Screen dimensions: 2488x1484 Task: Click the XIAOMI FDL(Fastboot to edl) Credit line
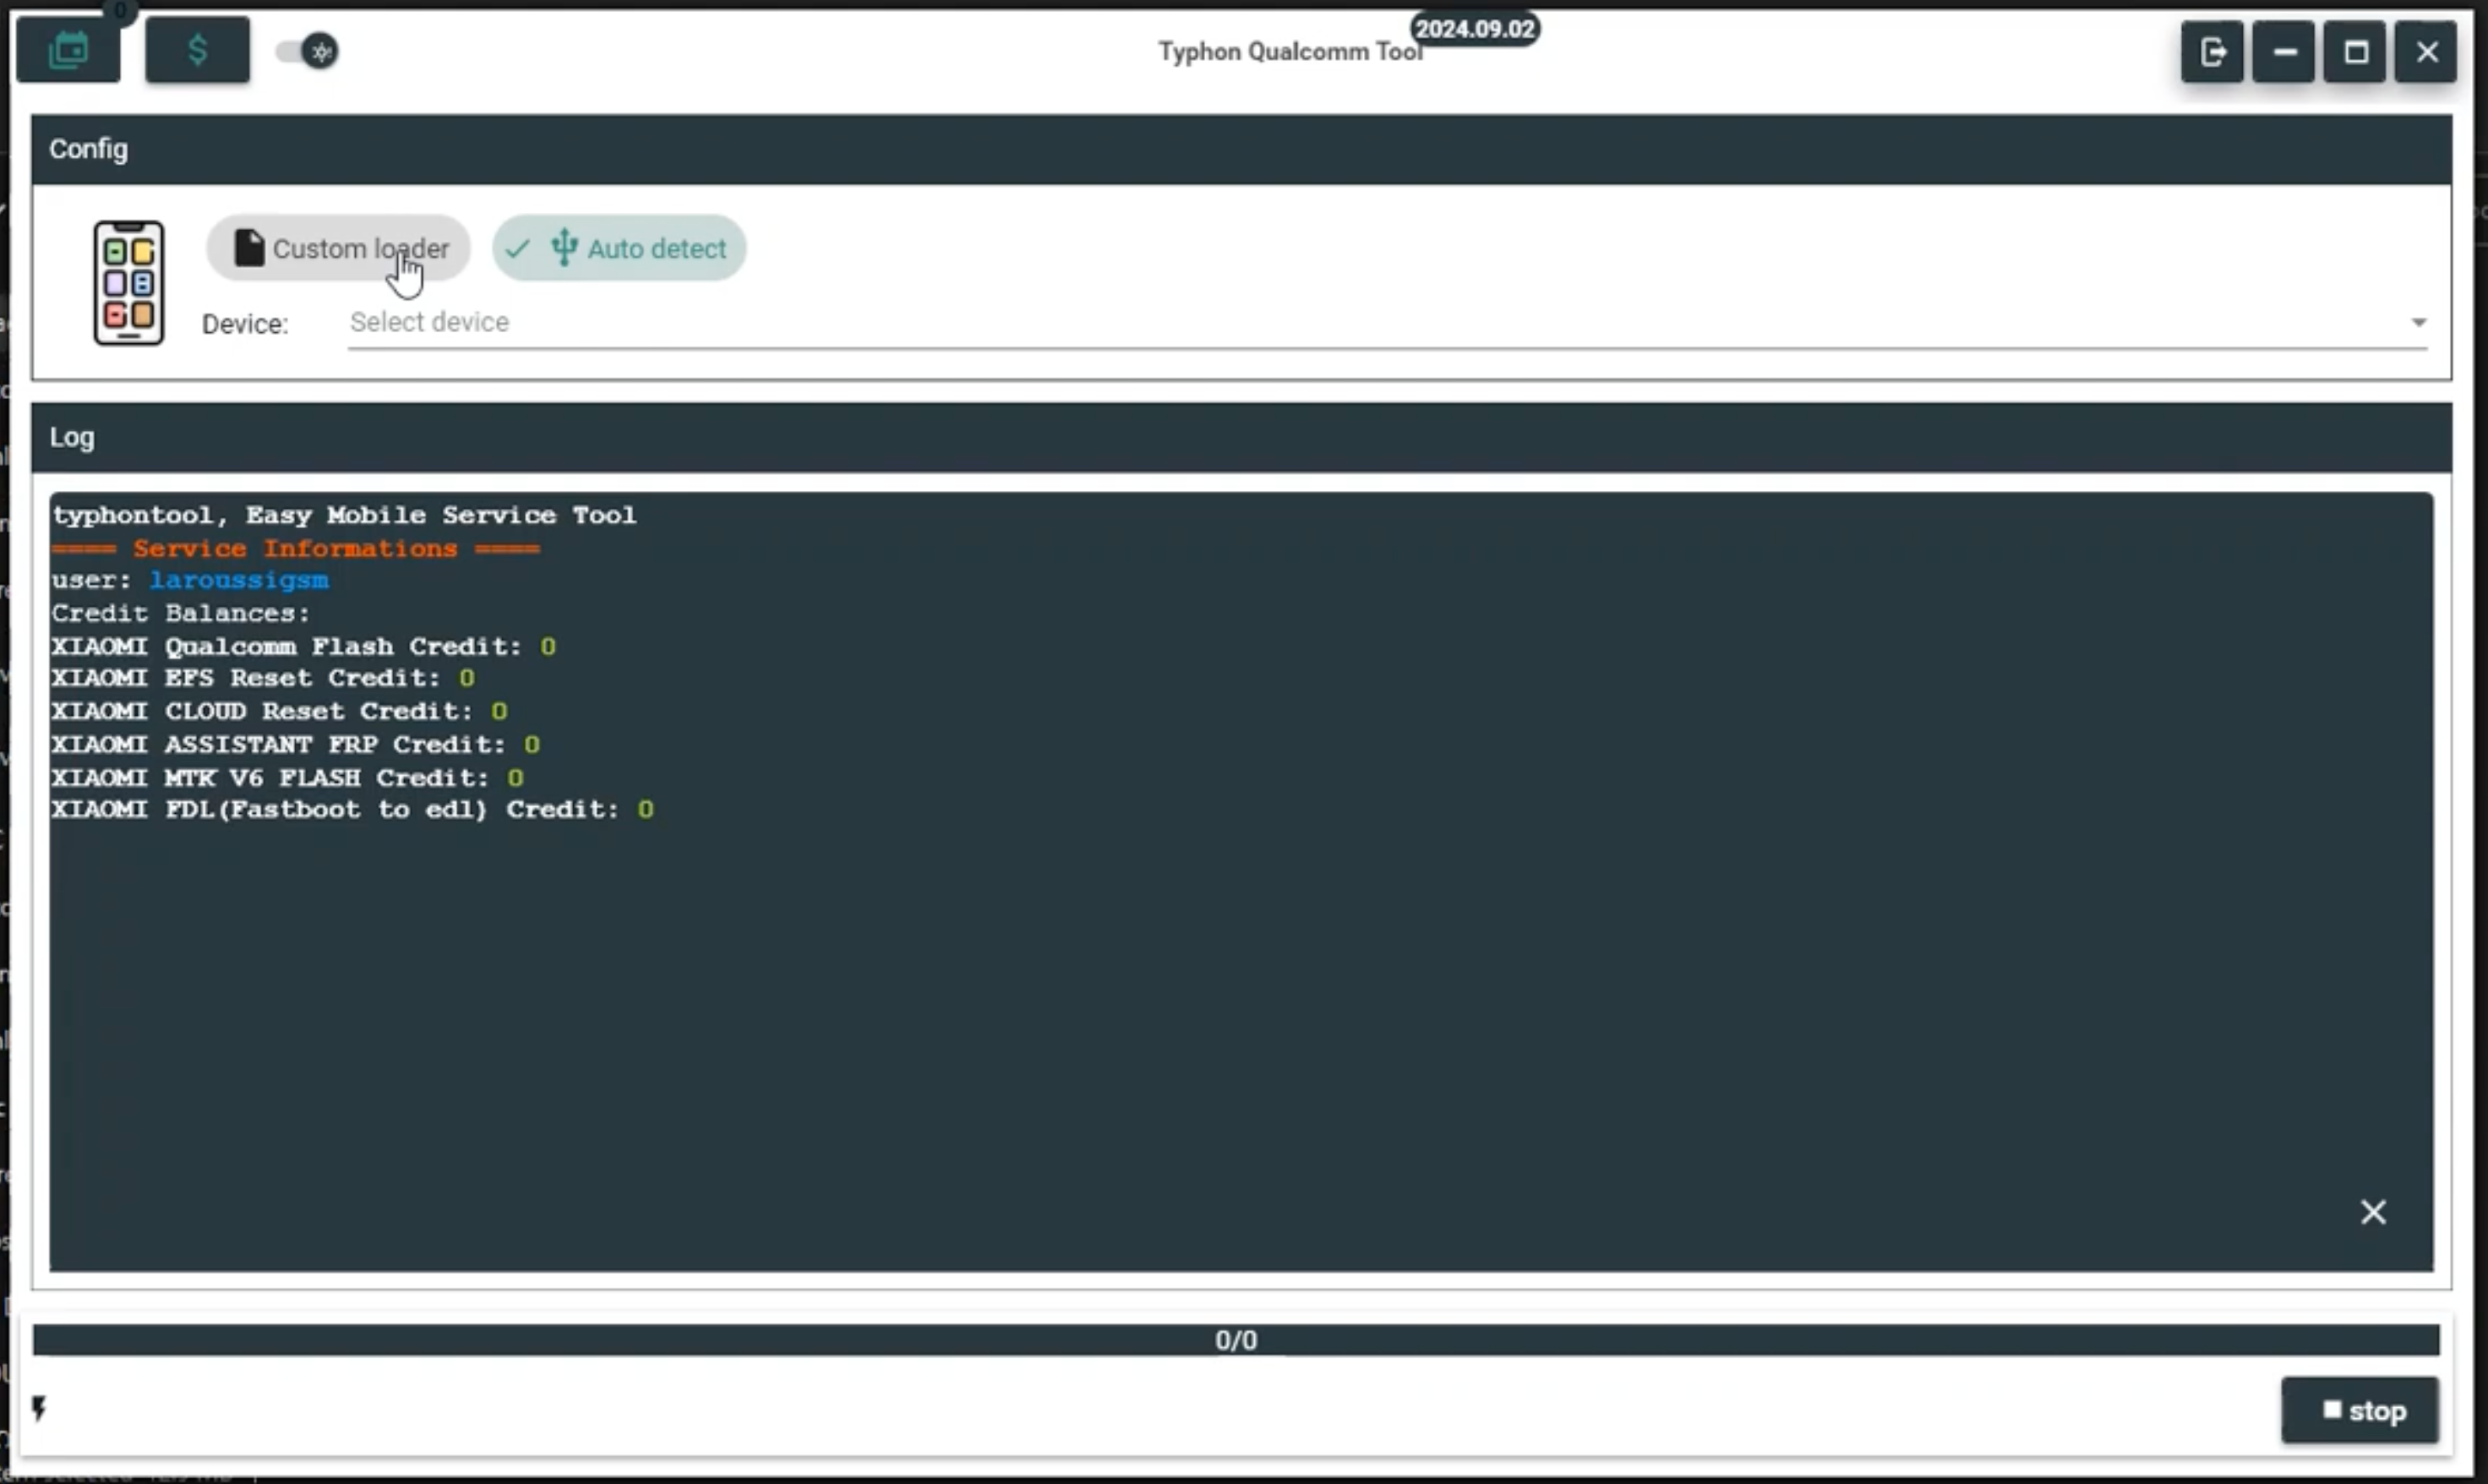352,809
